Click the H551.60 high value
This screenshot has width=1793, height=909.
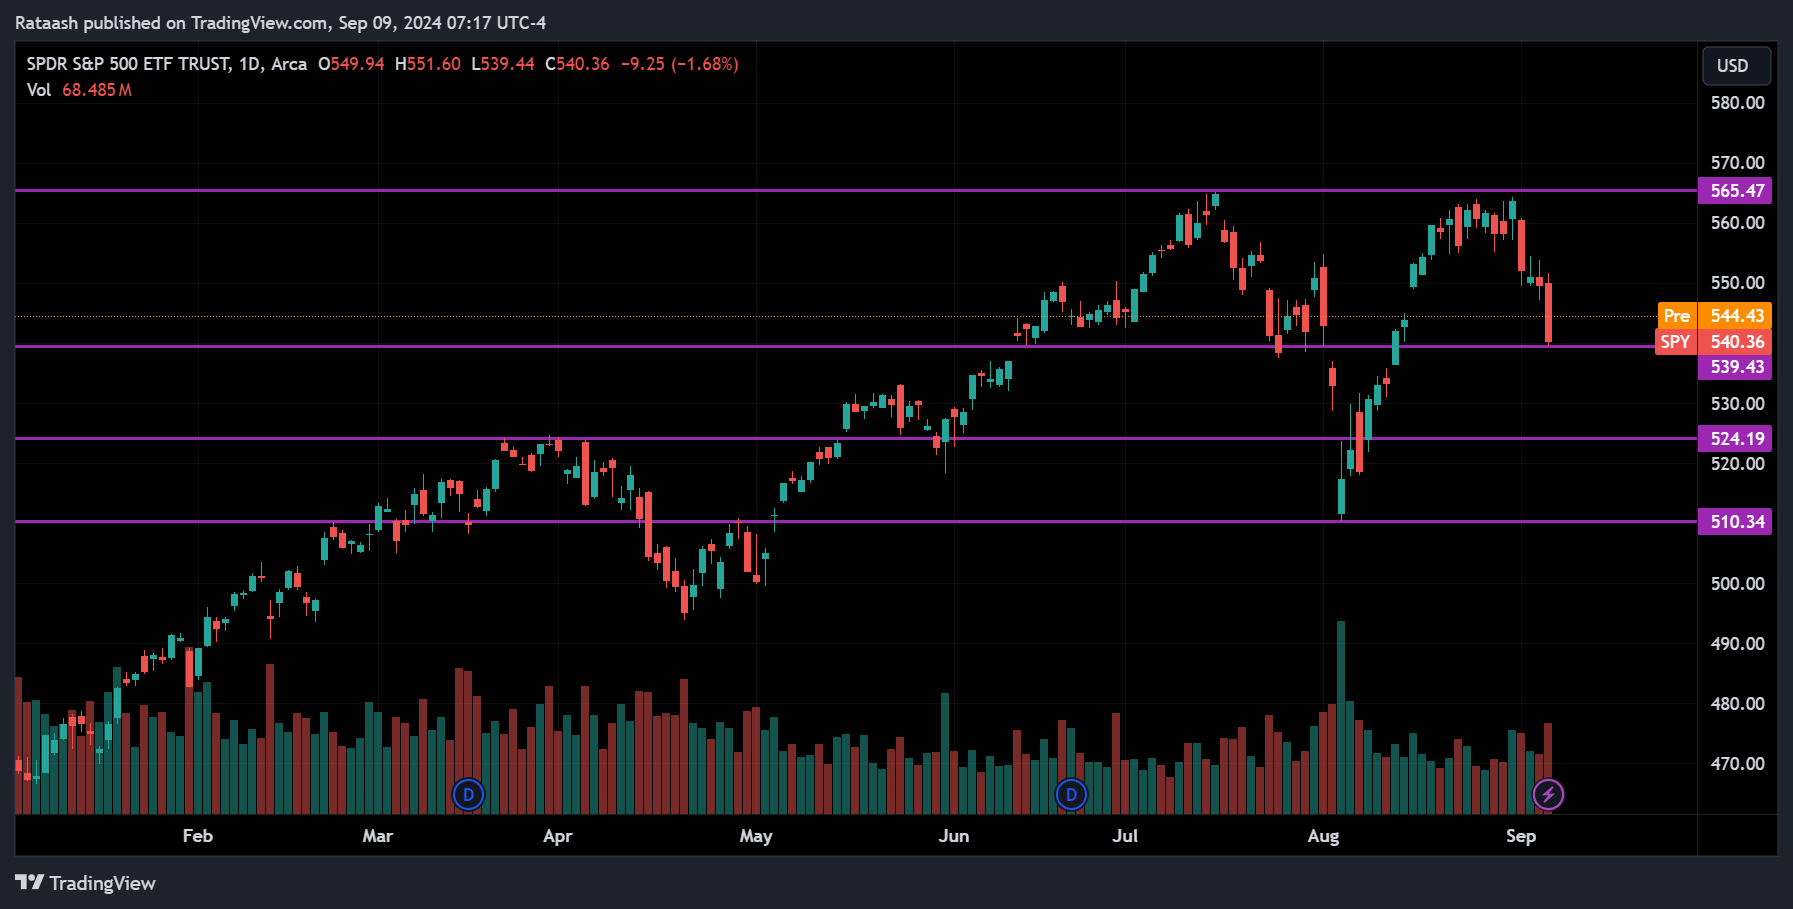pyautogui.click(x=428, y=64)
